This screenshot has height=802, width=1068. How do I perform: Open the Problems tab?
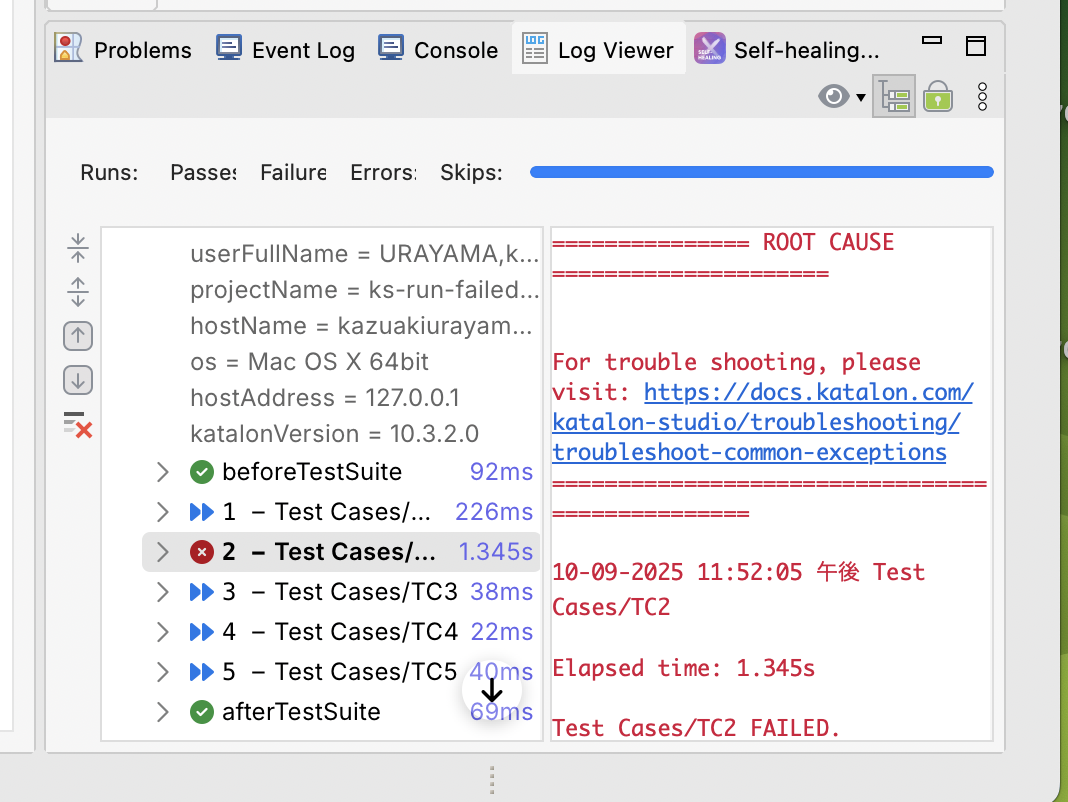123,50
